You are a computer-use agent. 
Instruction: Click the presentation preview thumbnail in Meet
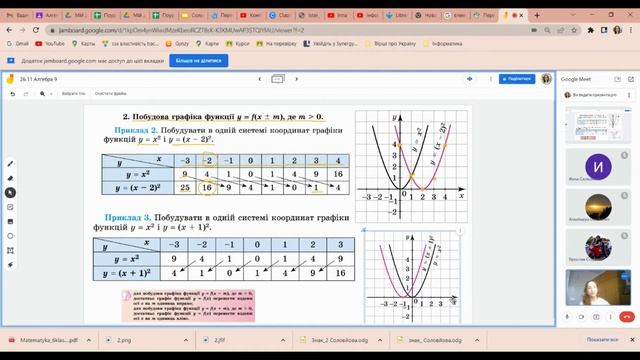point(598,125)
